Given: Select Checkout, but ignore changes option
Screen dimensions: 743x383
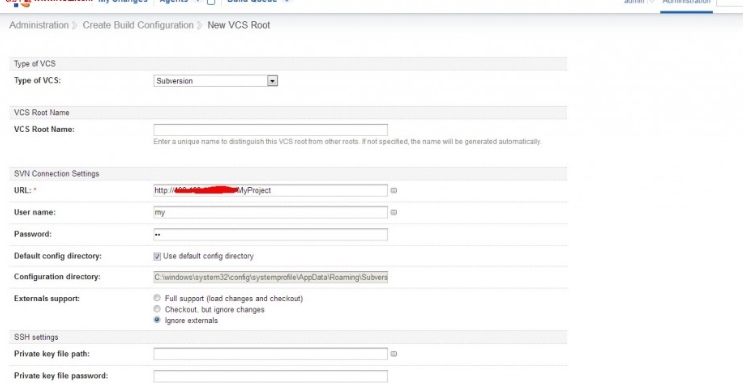Looking at the screenshot, I should pyautogui.click(x=157, y=309).
